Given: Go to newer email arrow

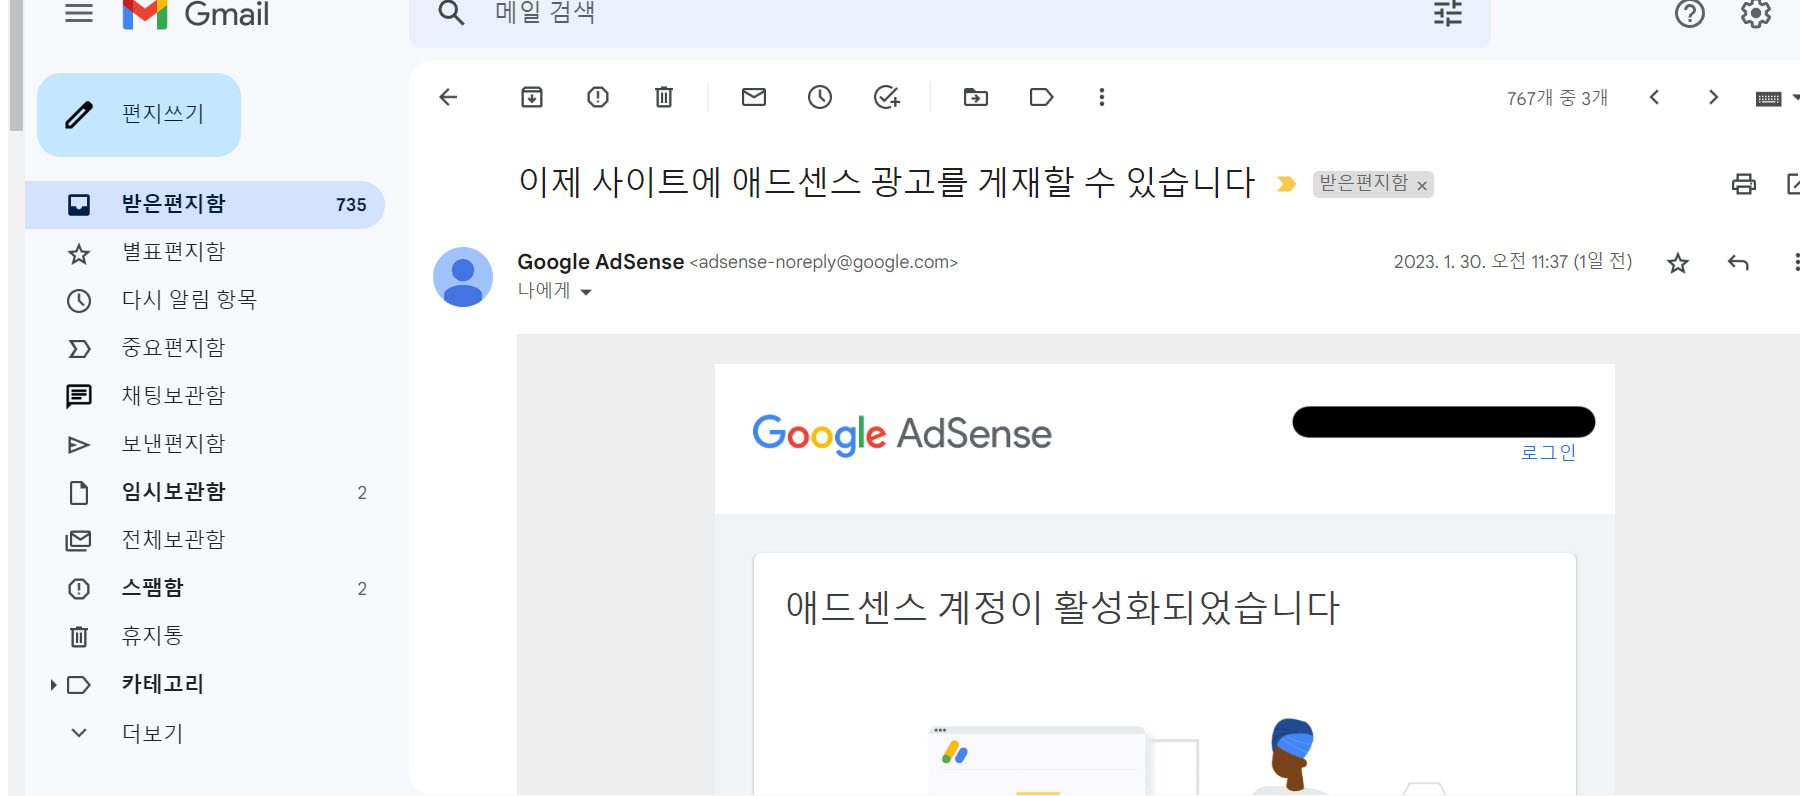Looking at the screenshot, I should tap(1655, 97).
